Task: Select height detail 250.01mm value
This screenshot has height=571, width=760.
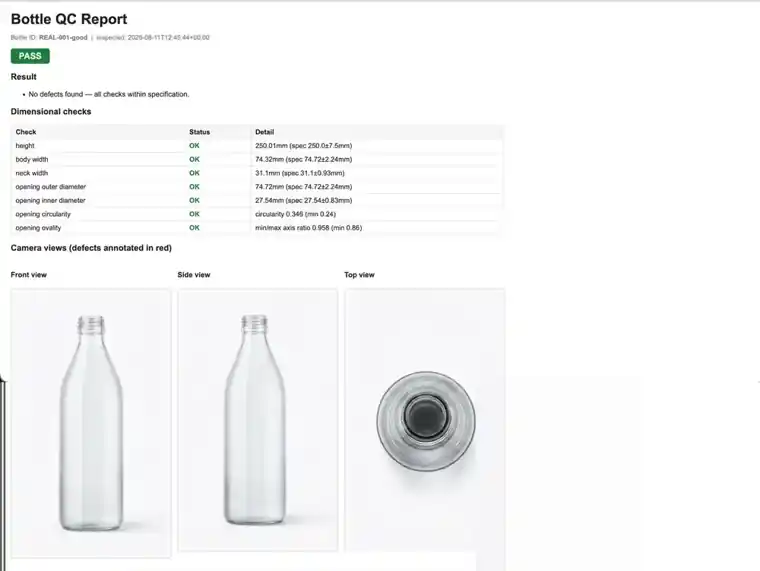Action: [303, 145]
